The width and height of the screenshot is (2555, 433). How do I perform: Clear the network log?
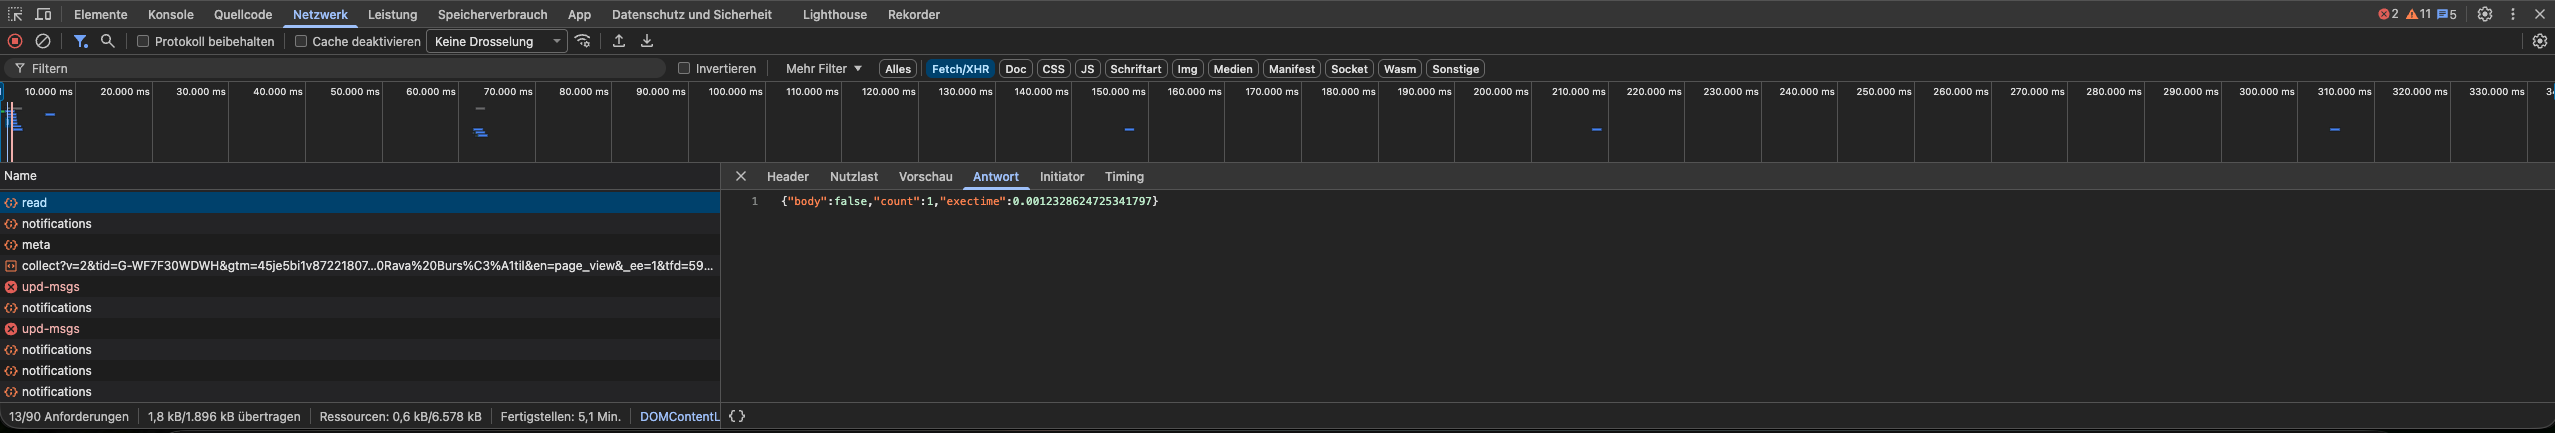click(x=43, y=41)
